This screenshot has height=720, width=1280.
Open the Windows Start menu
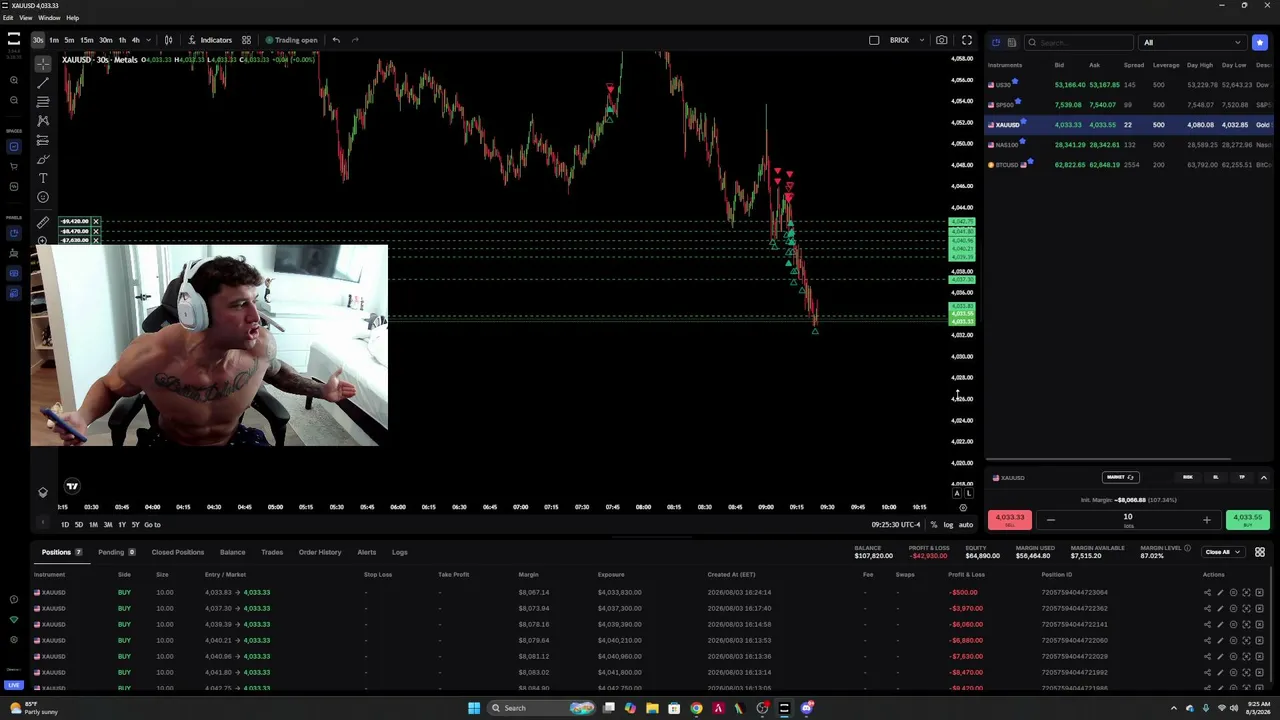coord(474,708)
